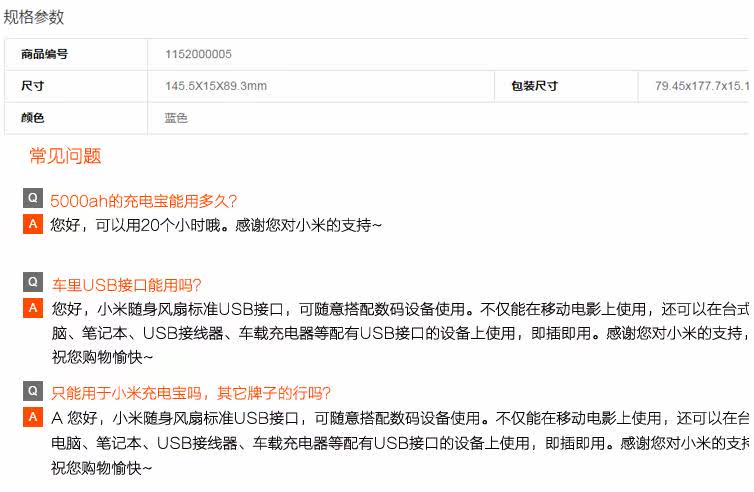The height and width of the screenshot is (492, 754).
Task: Click the answer 您好，可以用20个小时哦
Action: (x=216, y=225)
